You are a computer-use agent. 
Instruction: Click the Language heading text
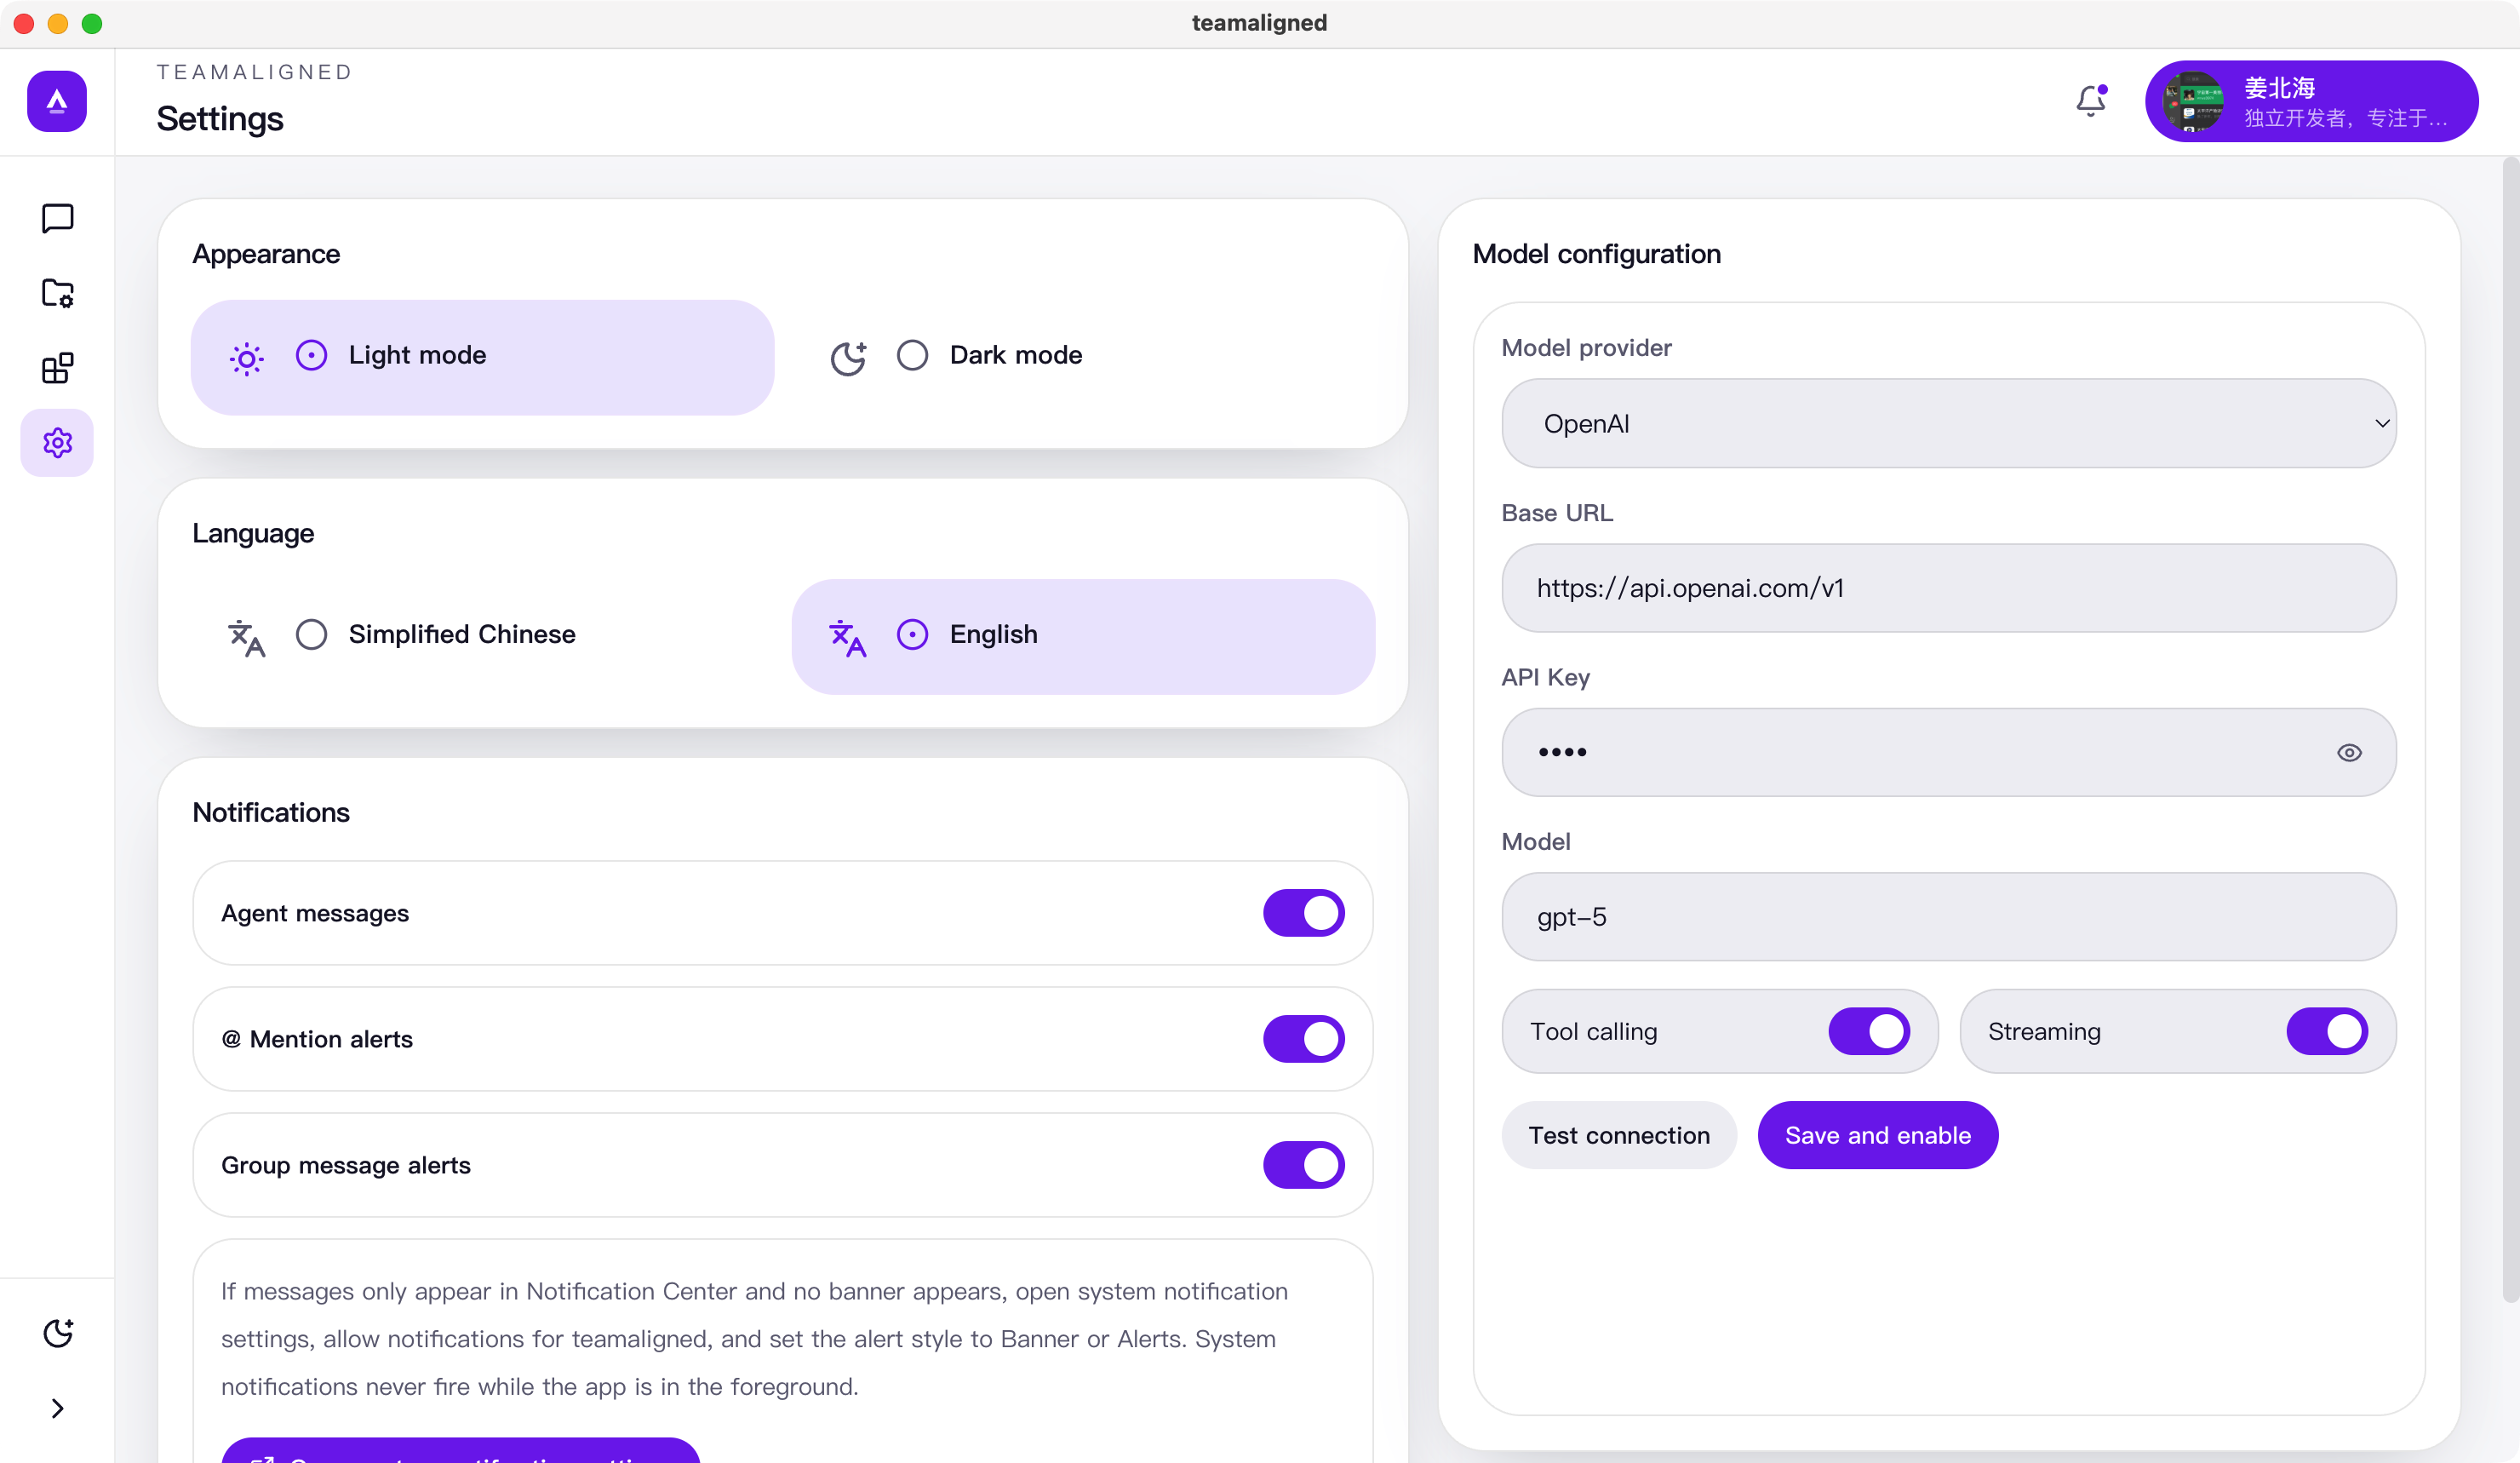click(253, 533)
